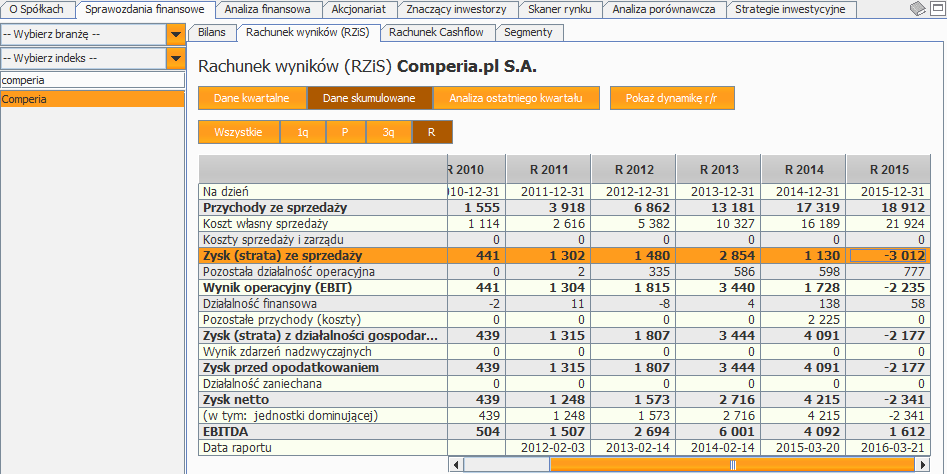Click 'Pokaż dynamikę r/r' button

click(x=672, y=98)
